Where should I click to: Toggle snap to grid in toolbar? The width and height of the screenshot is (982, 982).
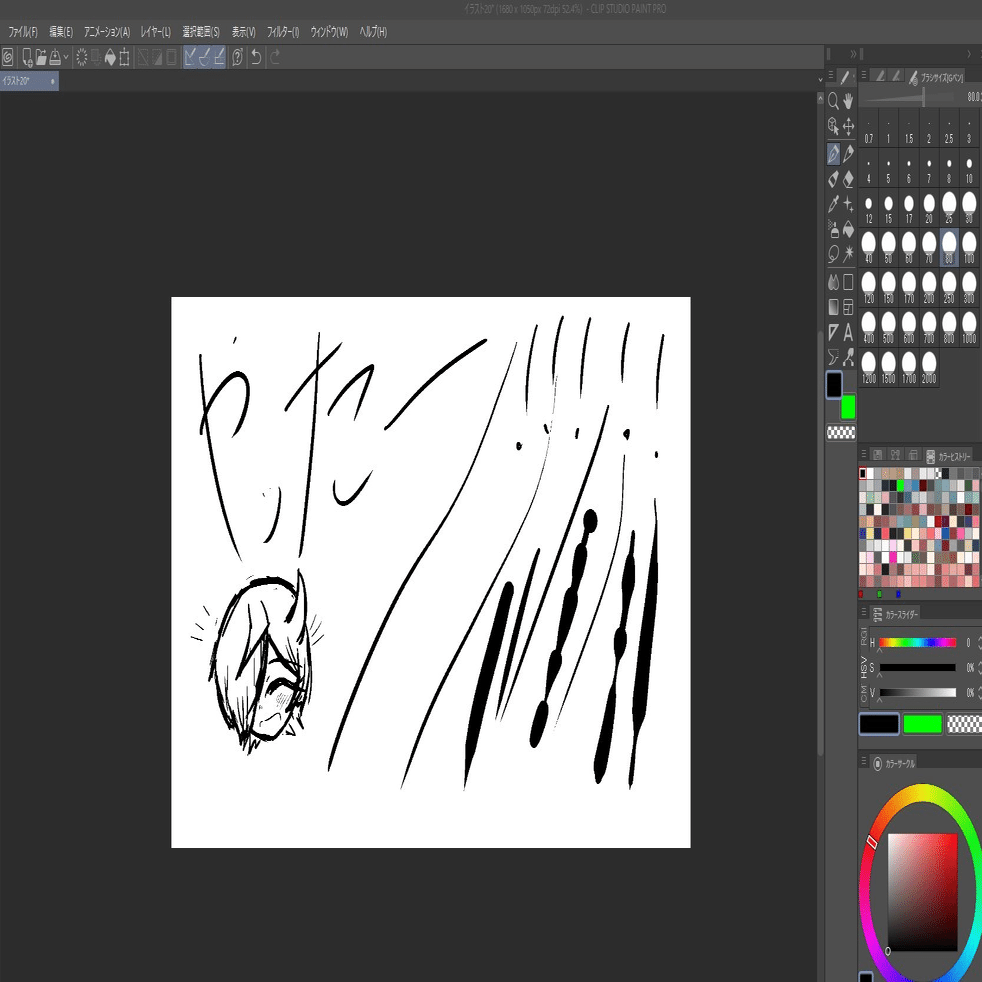[219, 58]
